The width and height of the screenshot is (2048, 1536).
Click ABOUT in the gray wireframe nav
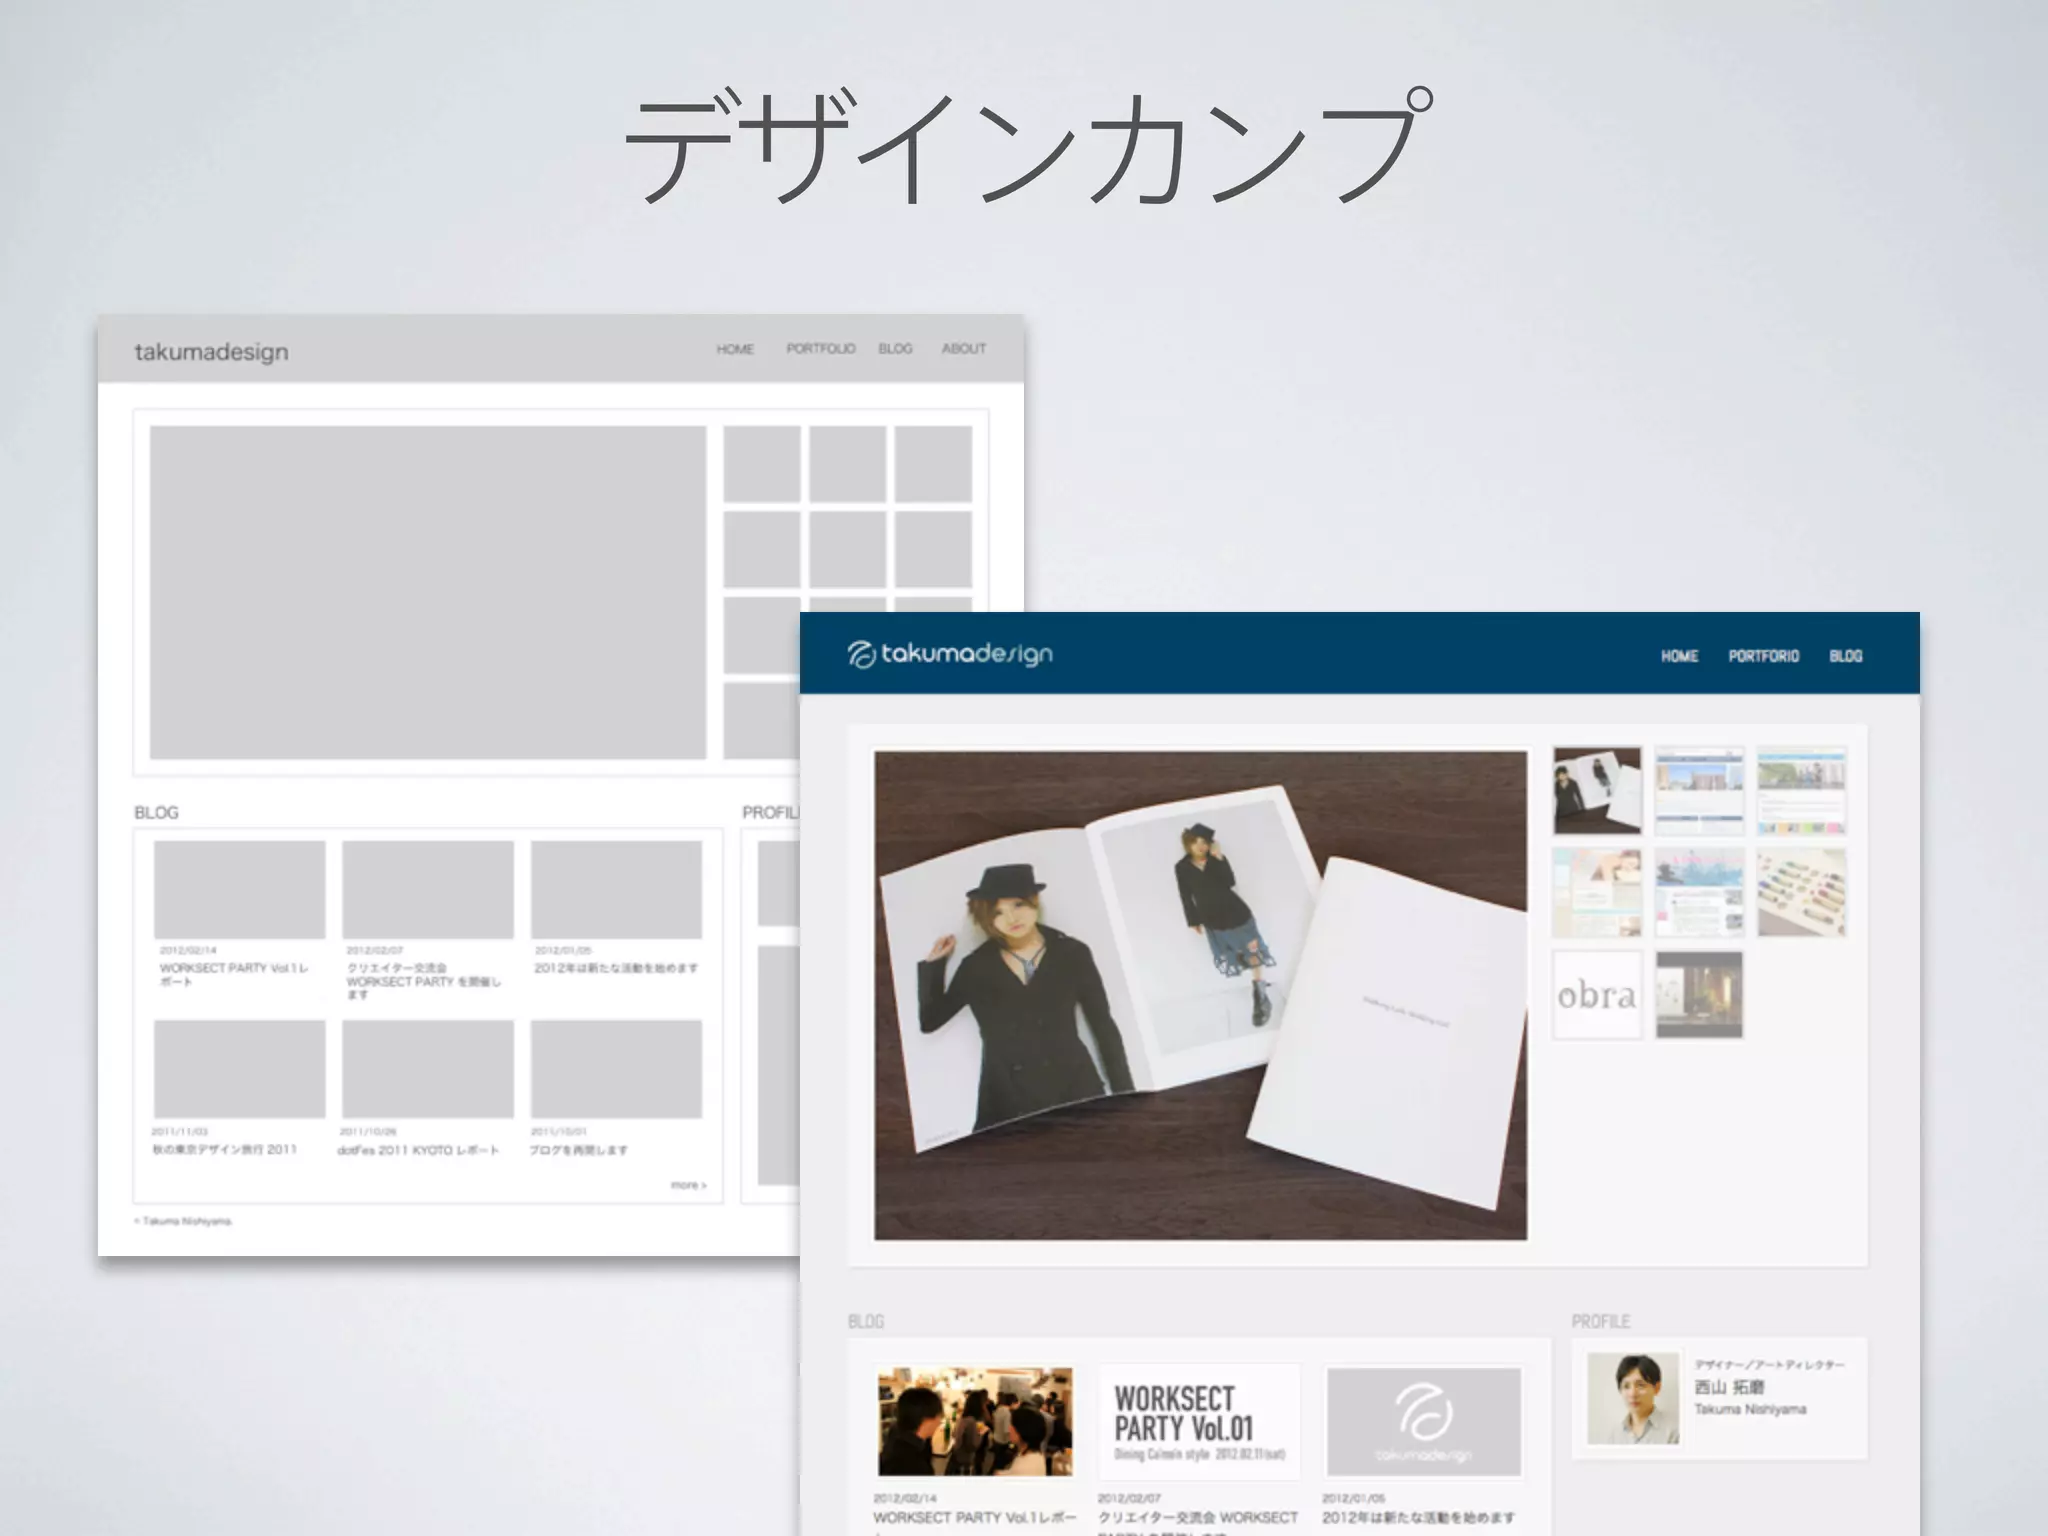(x=963, y=349)
